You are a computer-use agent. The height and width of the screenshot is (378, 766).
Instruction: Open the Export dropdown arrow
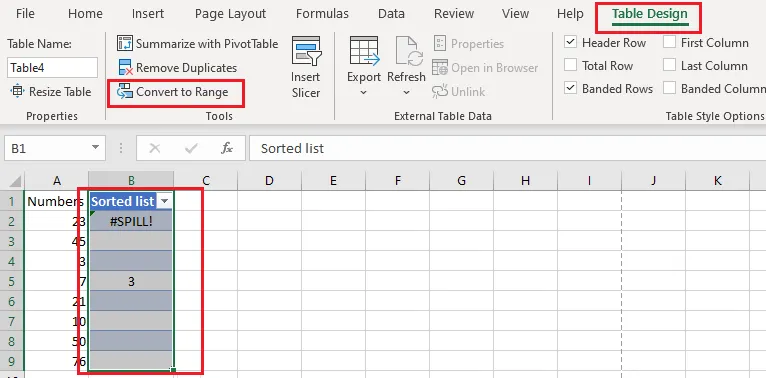point(363,92)
